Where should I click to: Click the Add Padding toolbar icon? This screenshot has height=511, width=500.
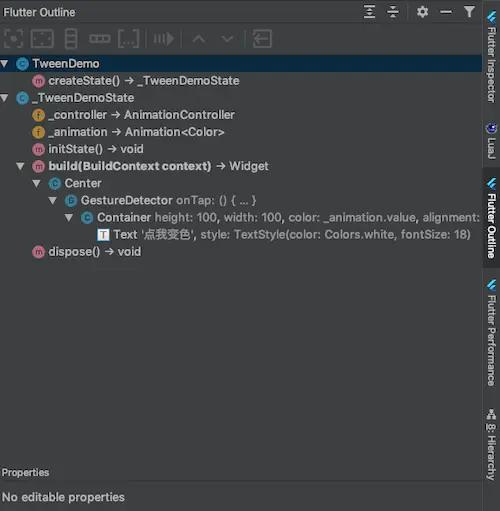point(42,39)
